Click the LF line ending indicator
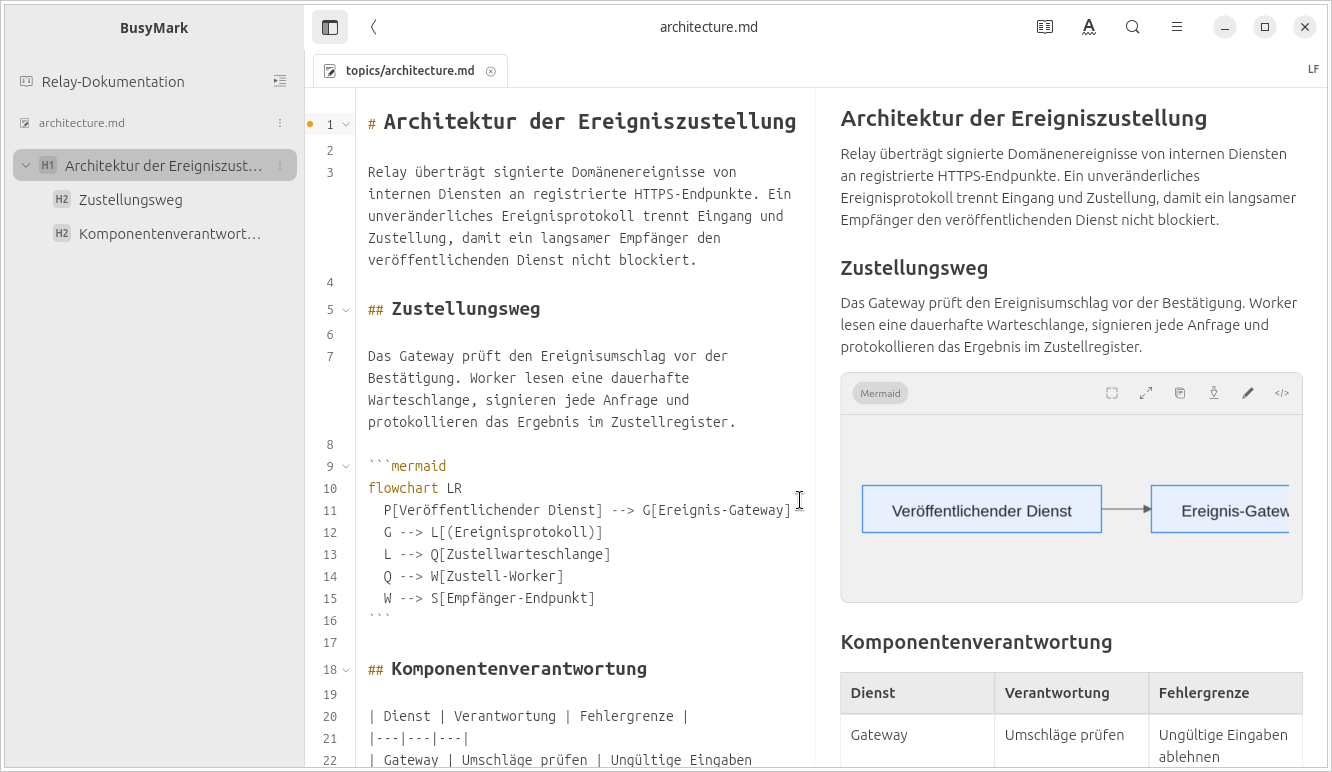Screen dimensions: 1332x772 [x=1313, y=70]
